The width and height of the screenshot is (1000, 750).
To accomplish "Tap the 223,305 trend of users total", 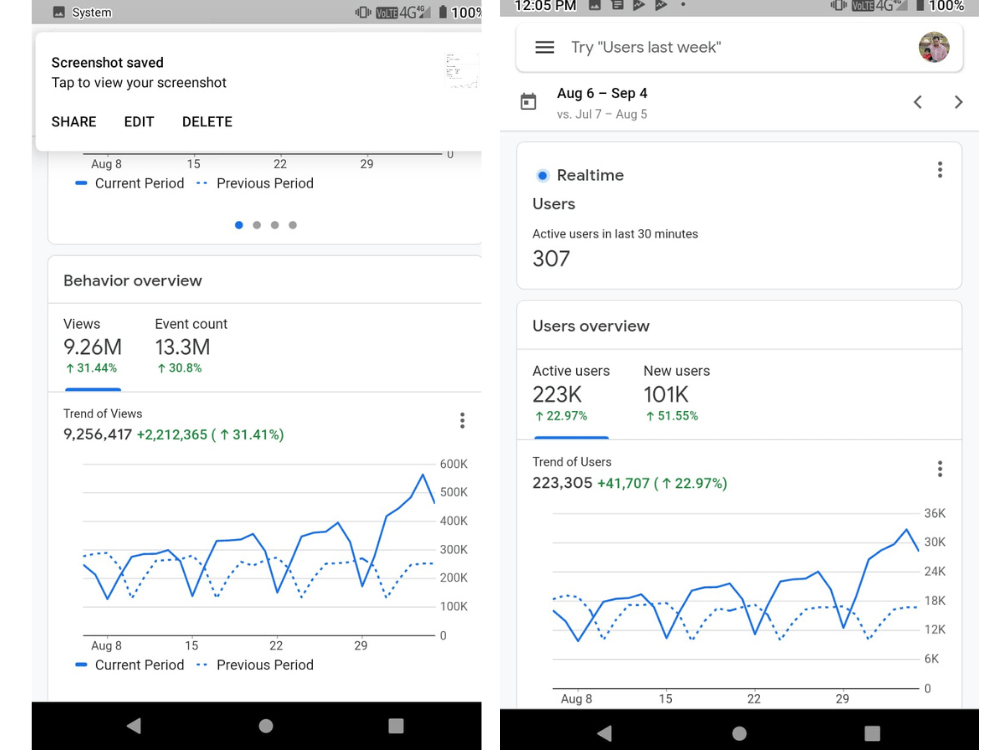I will (x=562, y=483).
